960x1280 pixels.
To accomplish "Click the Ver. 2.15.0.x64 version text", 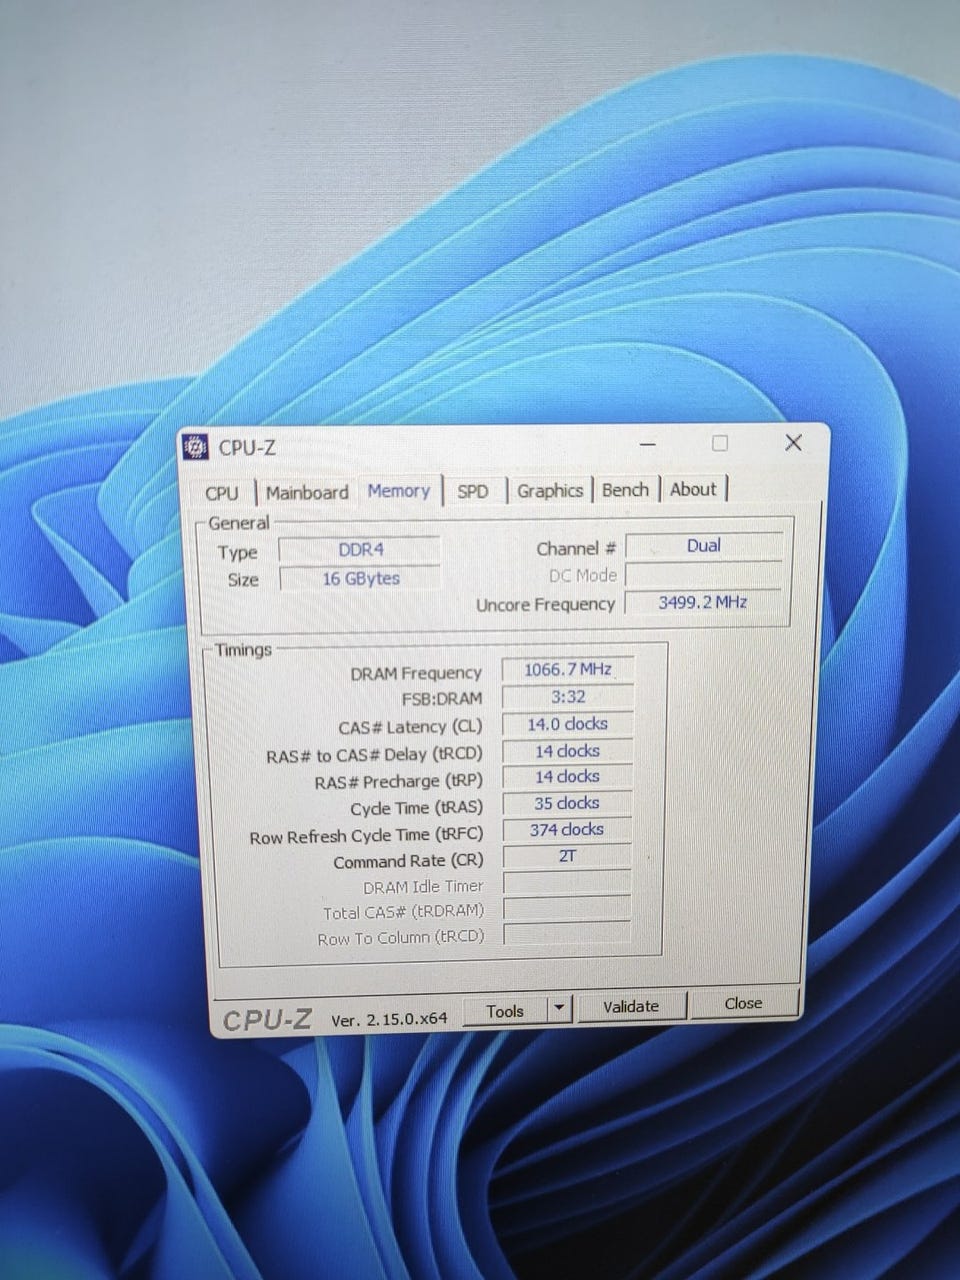I will click(x=389, y=1019).
